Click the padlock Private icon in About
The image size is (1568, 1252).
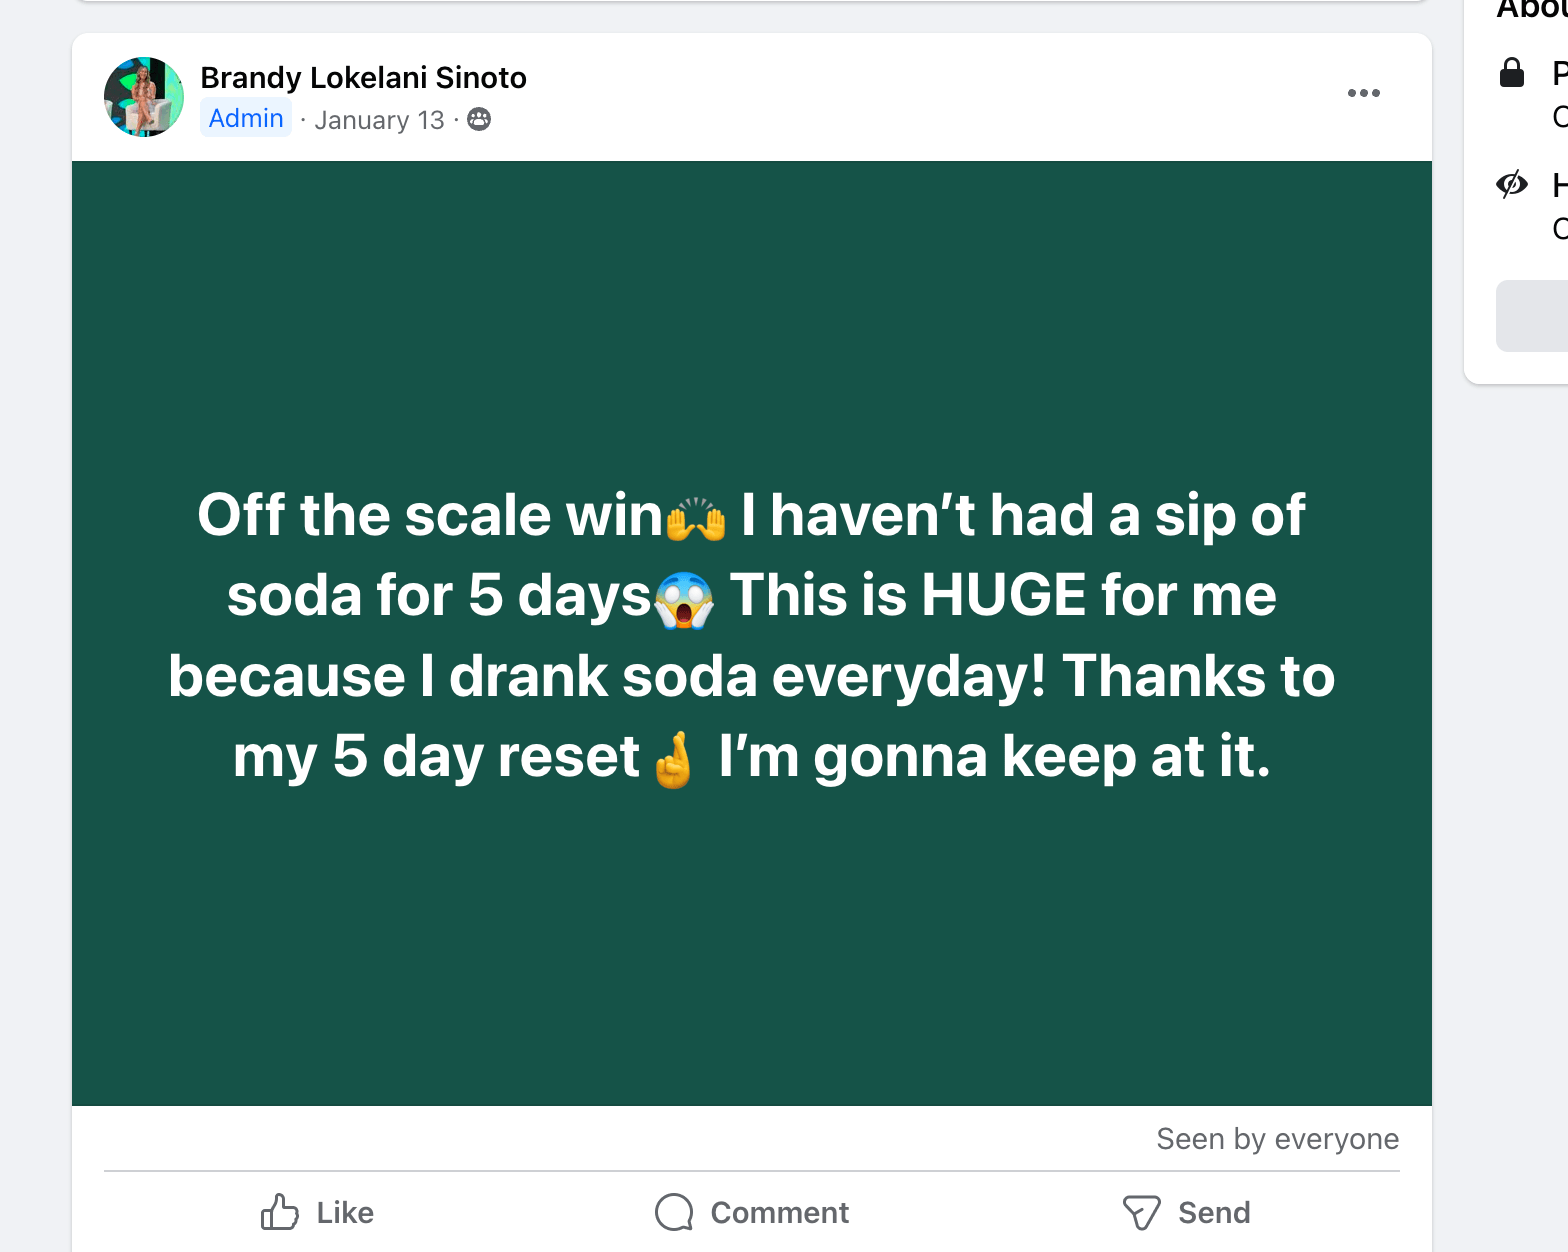[1512, 72]
